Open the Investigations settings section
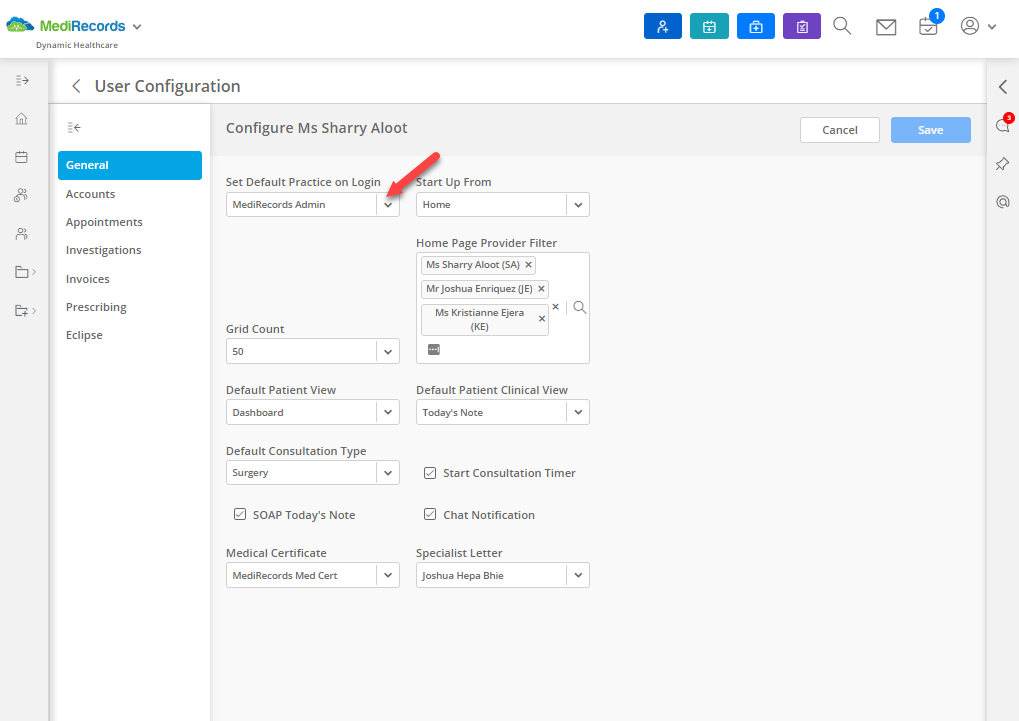Screen dimensions: 1019x721 pyautogui.click(x=103, y=250)
